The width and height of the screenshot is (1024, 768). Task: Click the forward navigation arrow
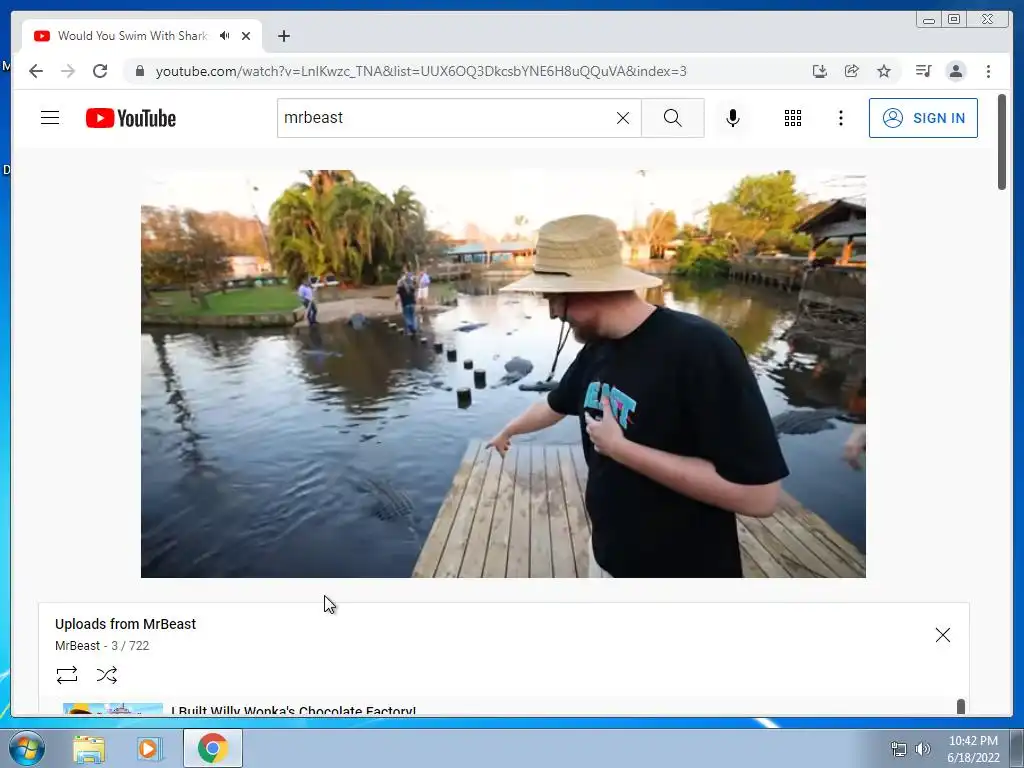[x=68, y=71]
